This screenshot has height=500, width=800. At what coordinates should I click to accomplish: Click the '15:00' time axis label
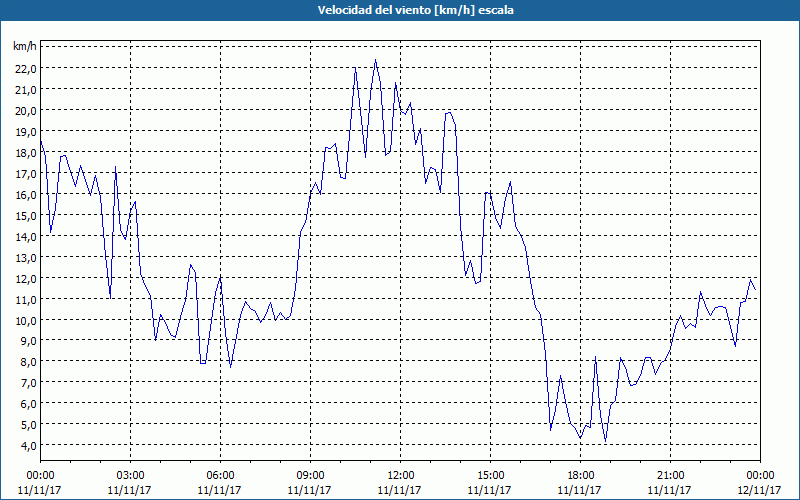[x=490, y=476]
